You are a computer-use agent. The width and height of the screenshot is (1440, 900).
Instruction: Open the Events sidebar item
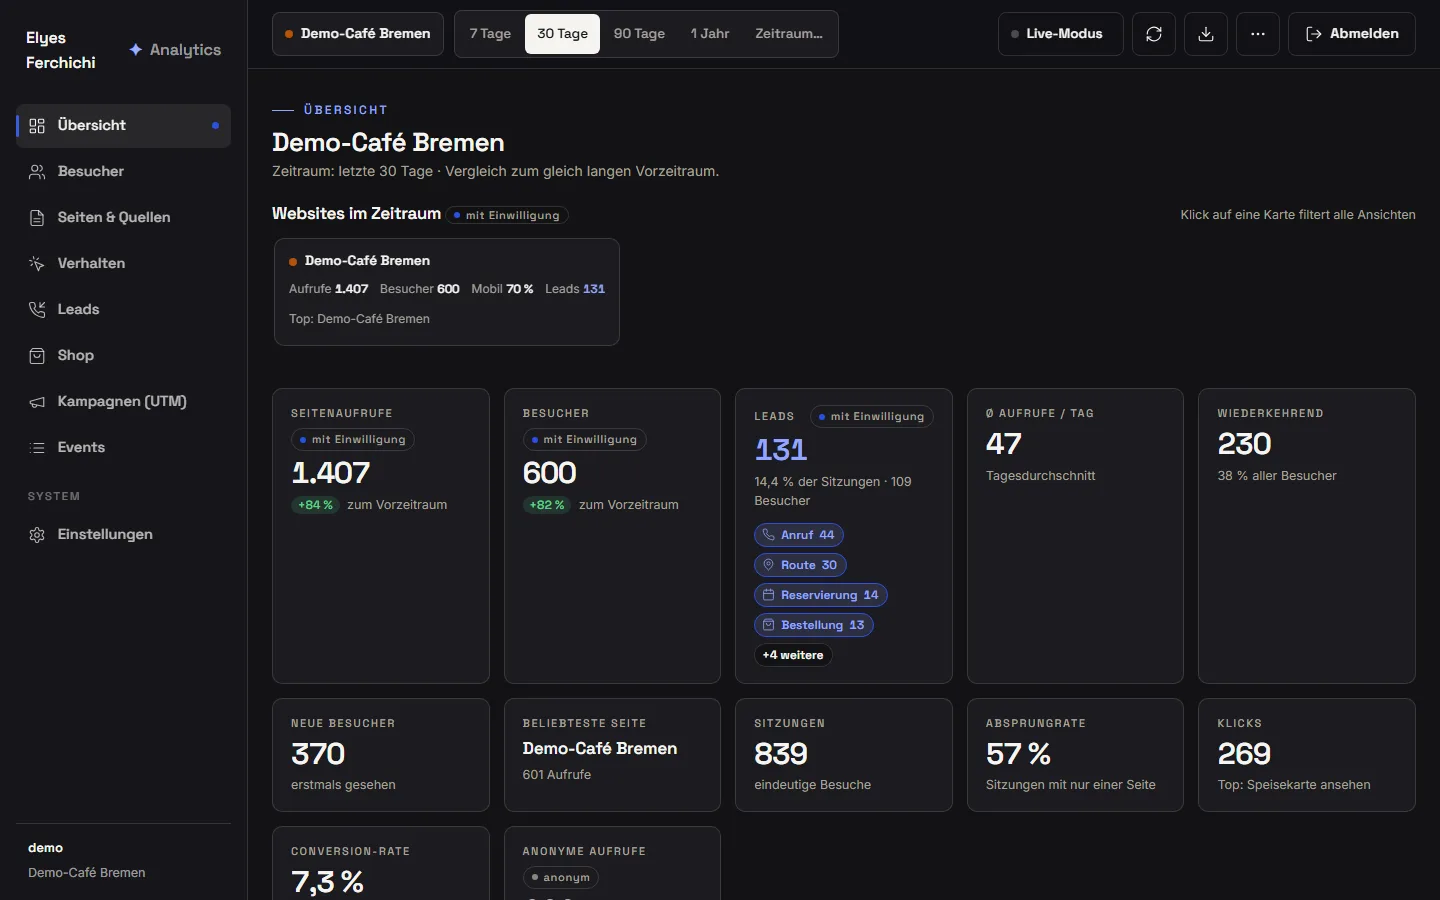tap(123, 448)
